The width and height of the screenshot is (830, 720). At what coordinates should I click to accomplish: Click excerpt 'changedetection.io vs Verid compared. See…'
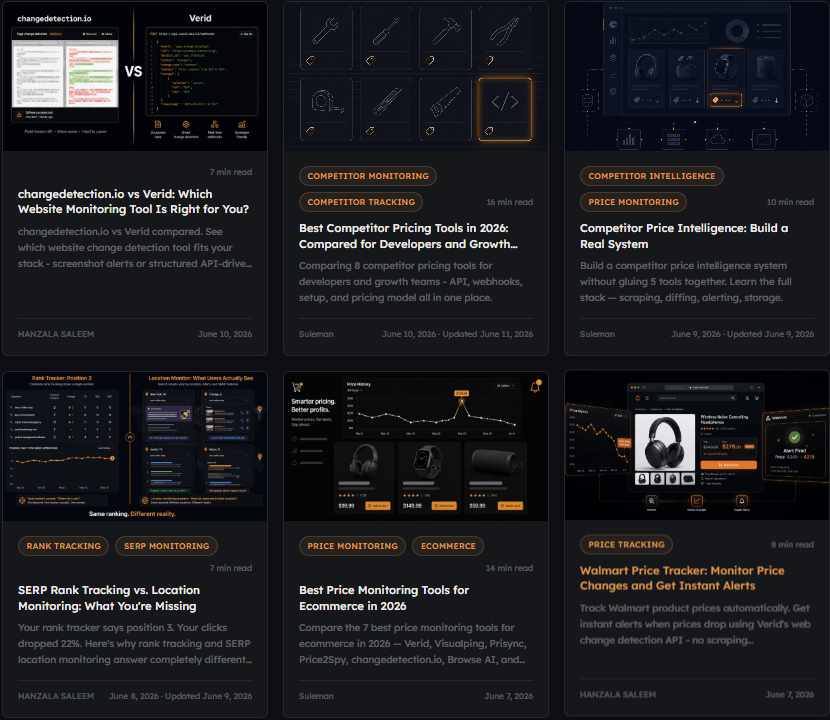[135, 247]
